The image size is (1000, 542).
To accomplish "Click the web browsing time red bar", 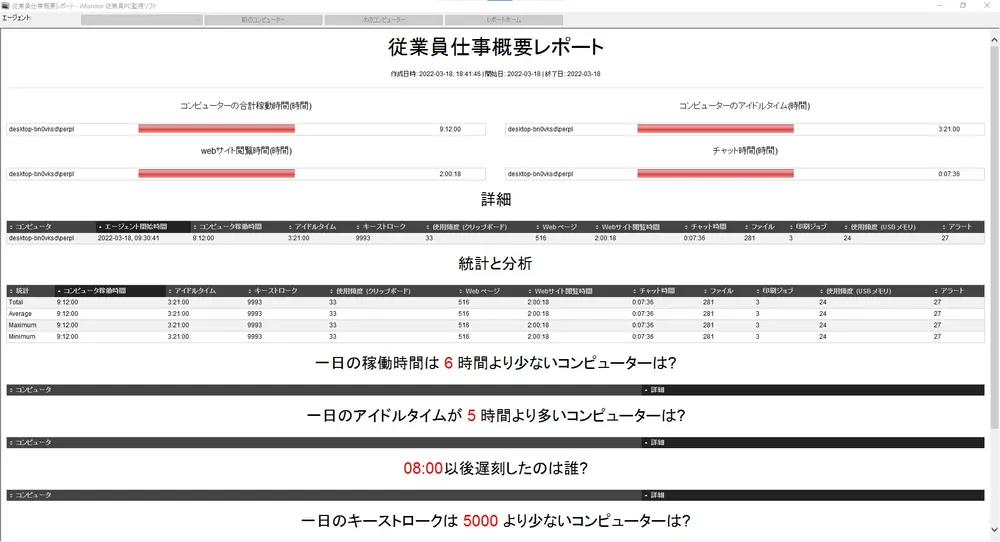I will point(216,173).
